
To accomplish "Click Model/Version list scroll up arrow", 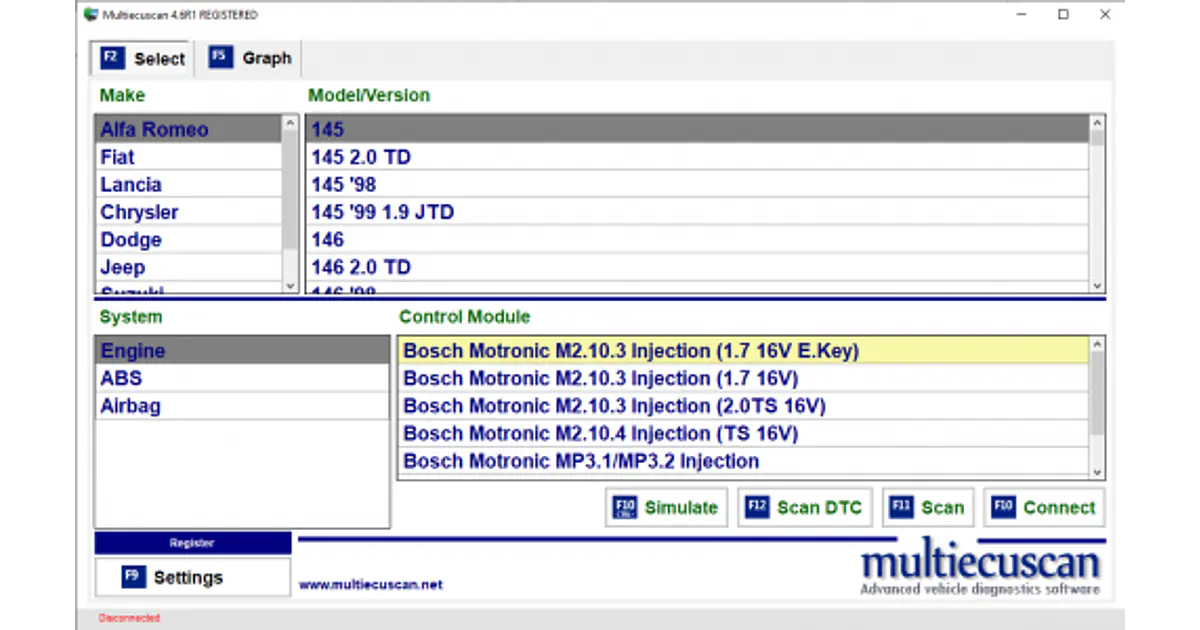I will [x=1097, y=123].
